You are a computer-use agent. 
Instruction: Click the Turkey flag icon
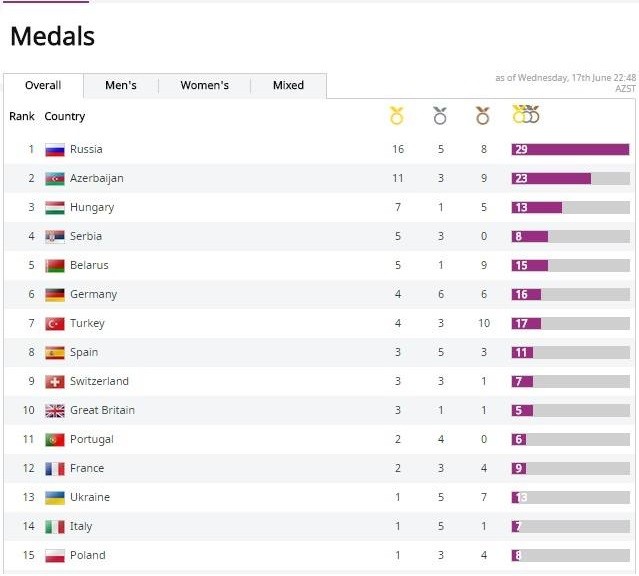[x=55, y=324]
